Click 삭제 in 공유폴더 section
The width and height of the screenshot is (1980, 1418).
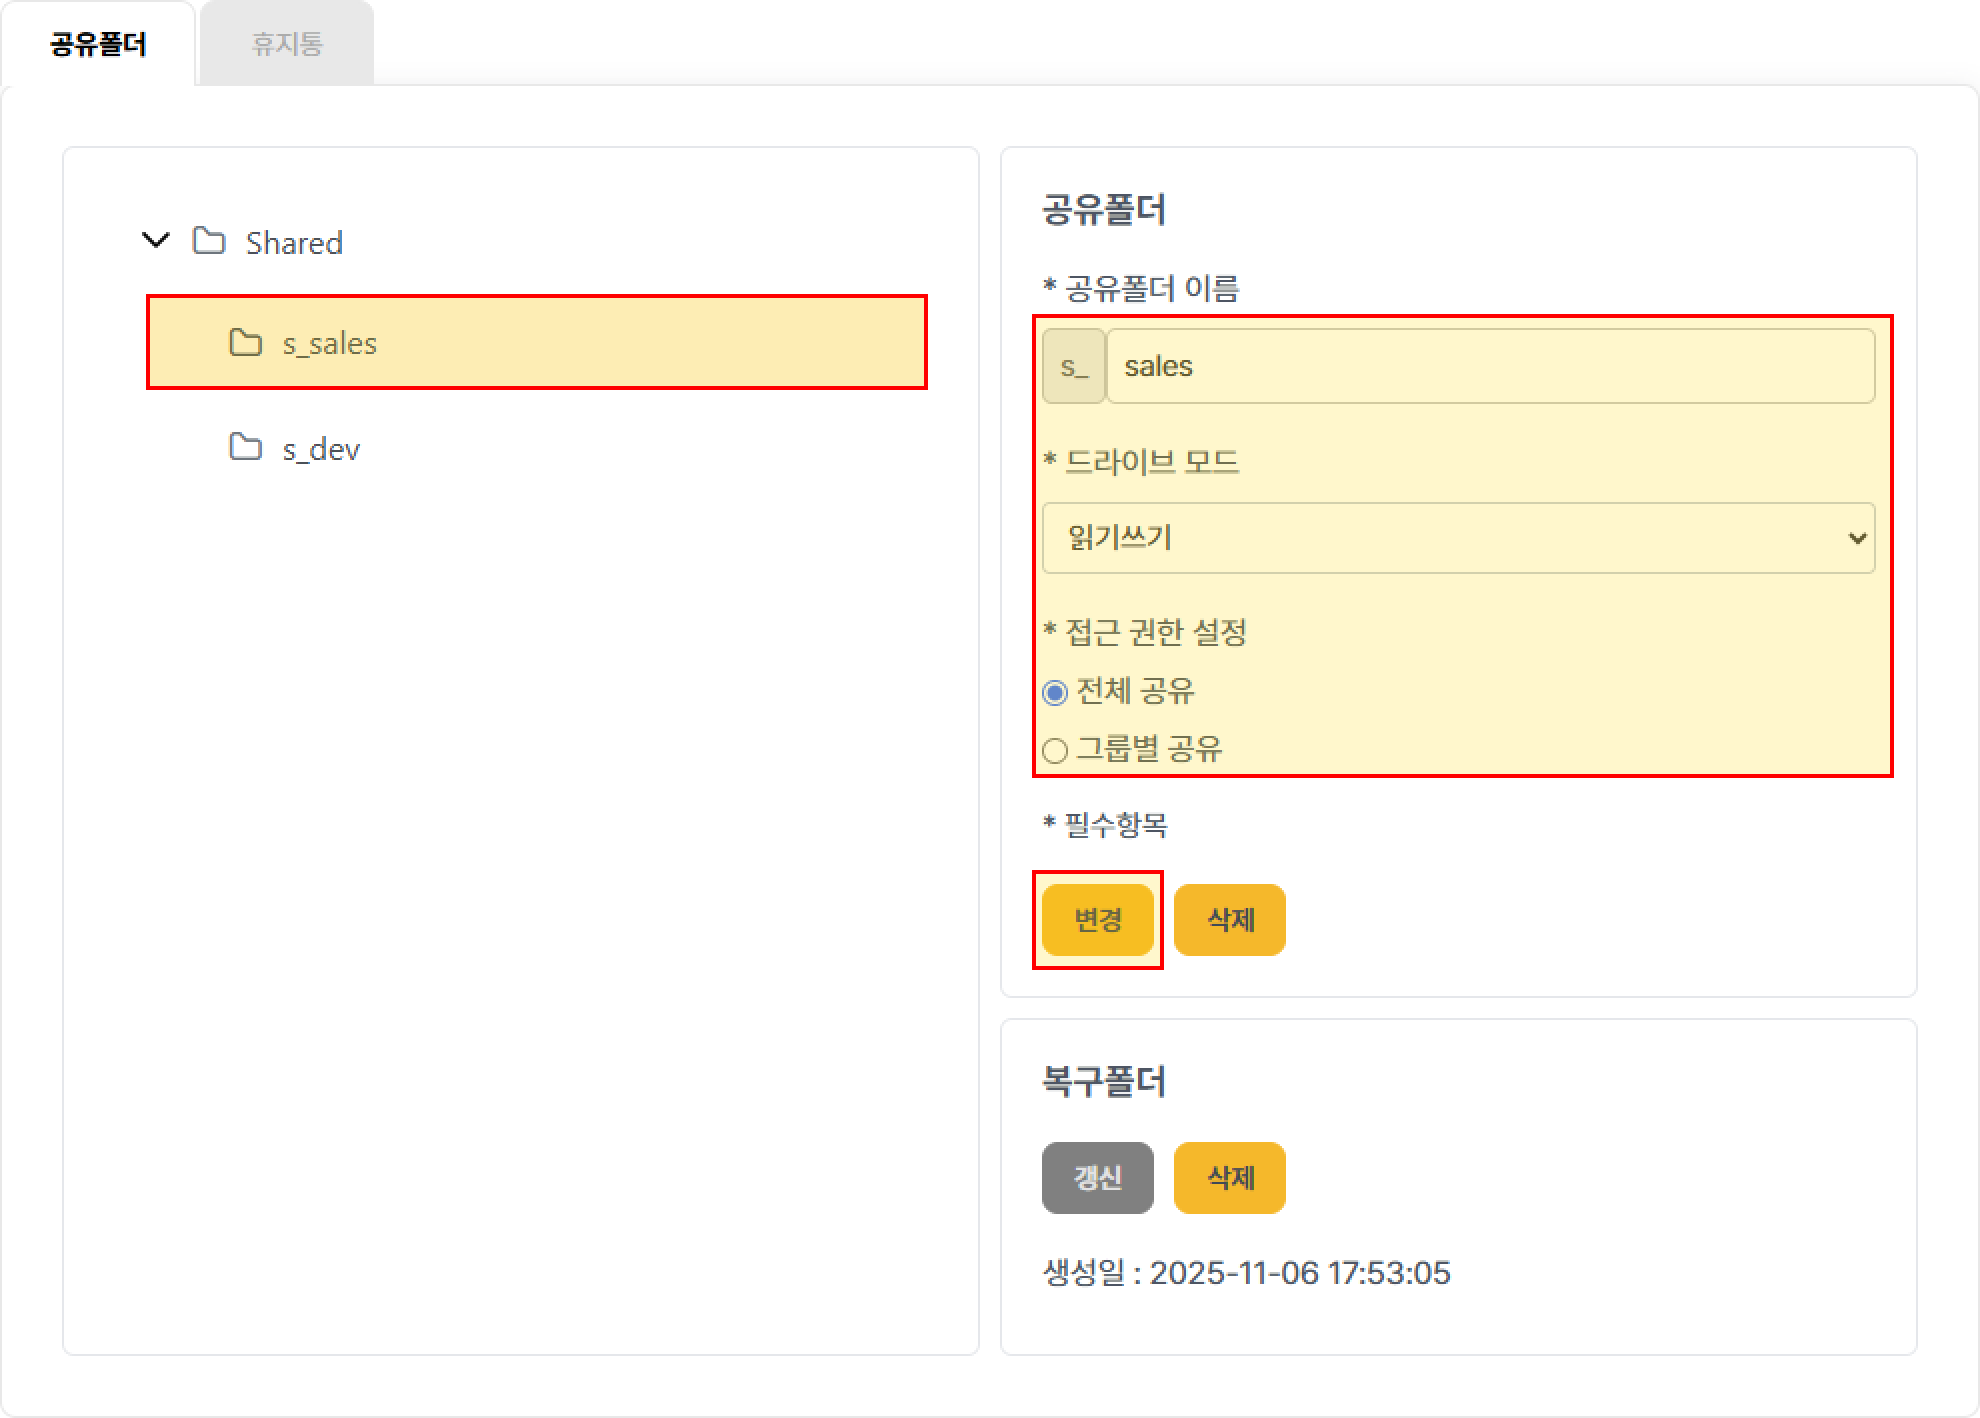tap(1229, 920)
